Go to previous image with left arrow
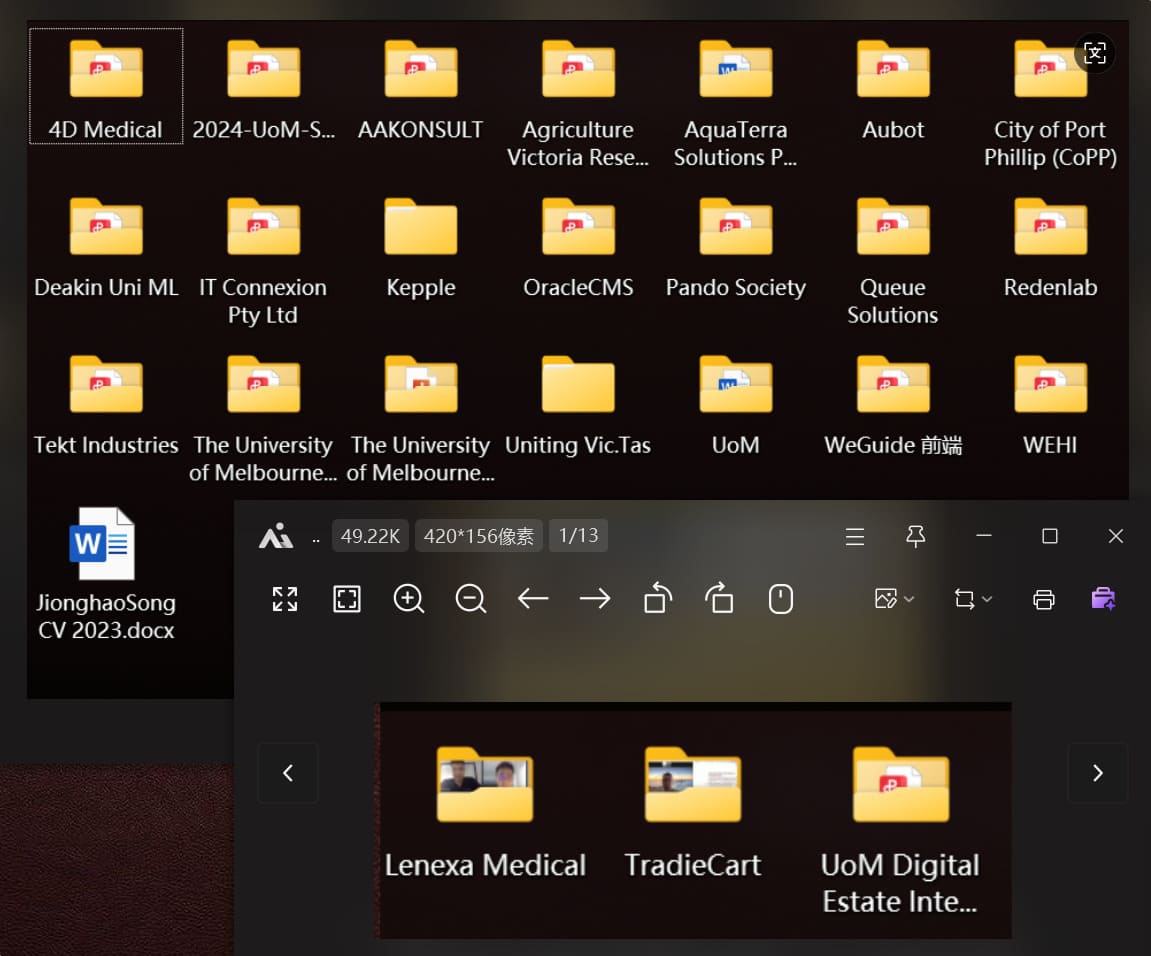Viewport: 1151px width, 956px height. [533, 599]
